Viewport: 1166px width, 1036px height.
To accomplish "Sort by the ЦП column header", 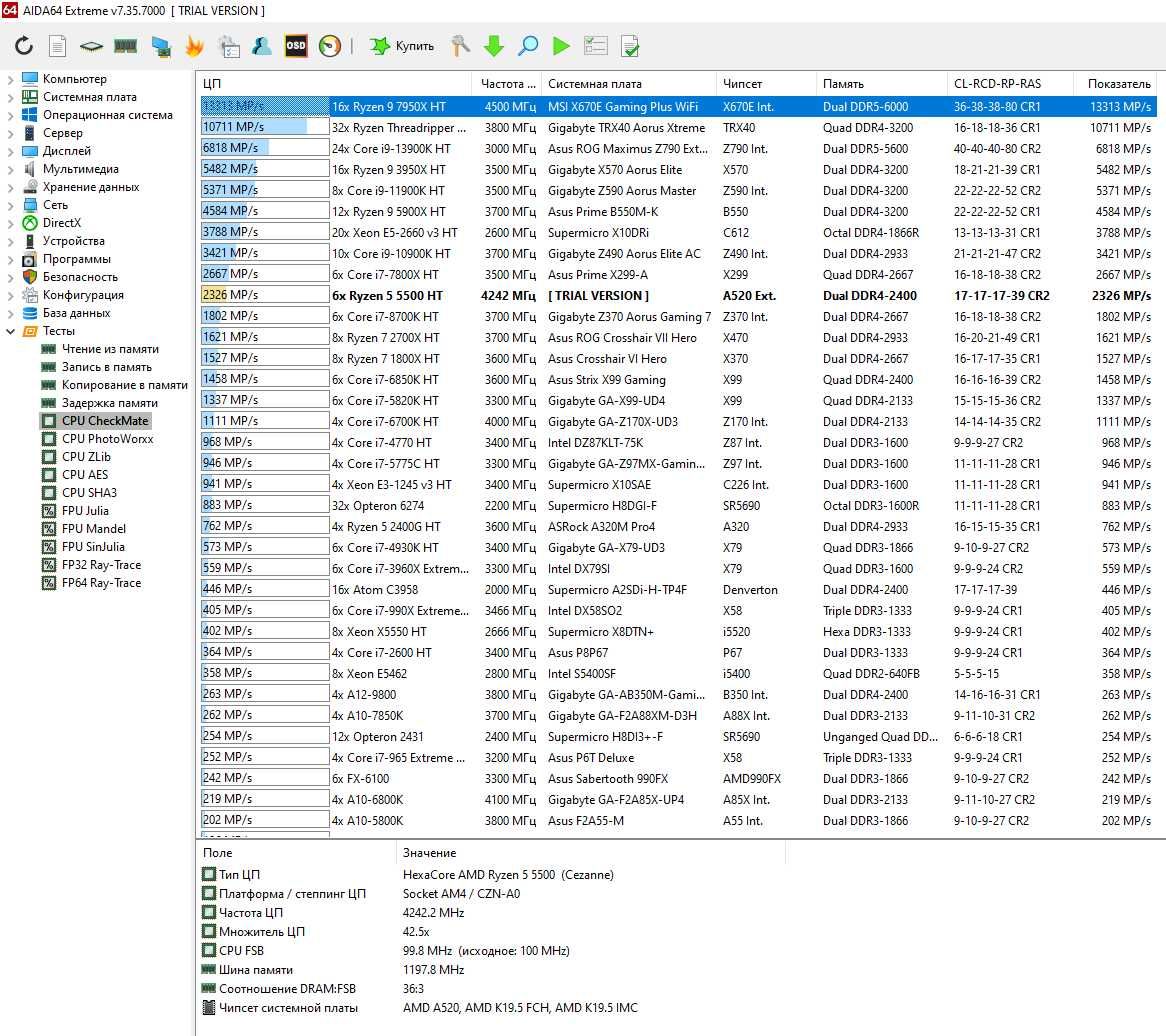I will [x=334, y=83].
